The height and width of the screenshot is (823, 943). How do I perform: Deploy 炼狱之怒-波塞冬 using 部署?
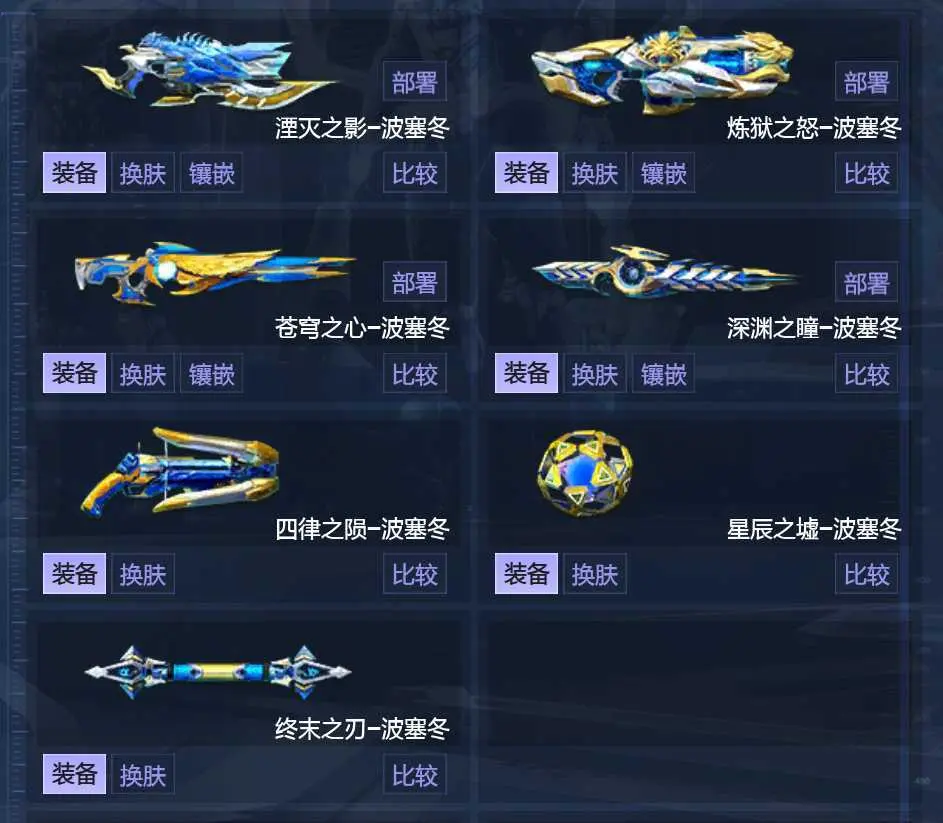[x=867, y=81]
